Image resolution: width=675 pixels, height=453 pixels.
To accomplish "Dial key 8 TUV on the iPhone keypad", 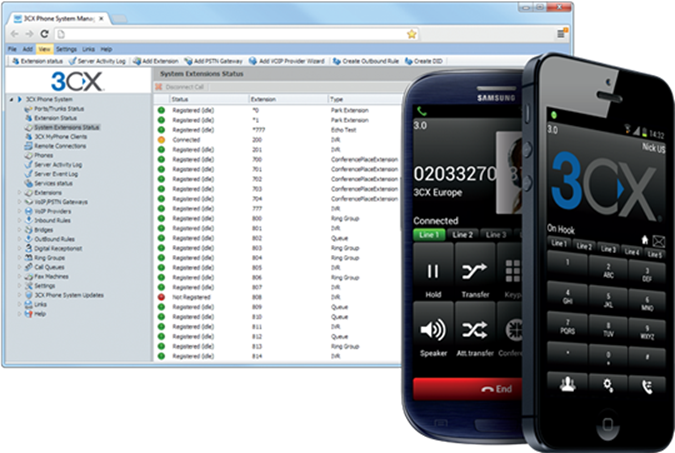I will pyautogui.click(x=608, y=329).
